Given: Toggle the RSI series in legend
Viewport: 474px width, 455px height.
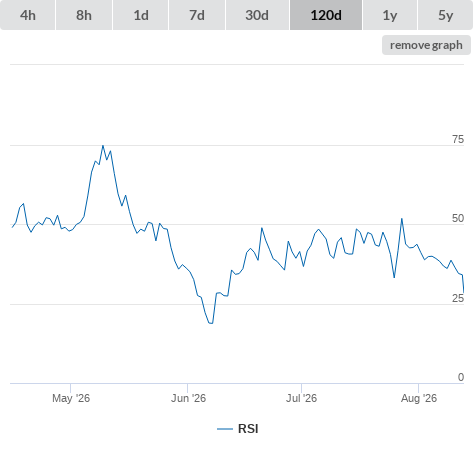Looking at the screenshot, I should point(238,429).
